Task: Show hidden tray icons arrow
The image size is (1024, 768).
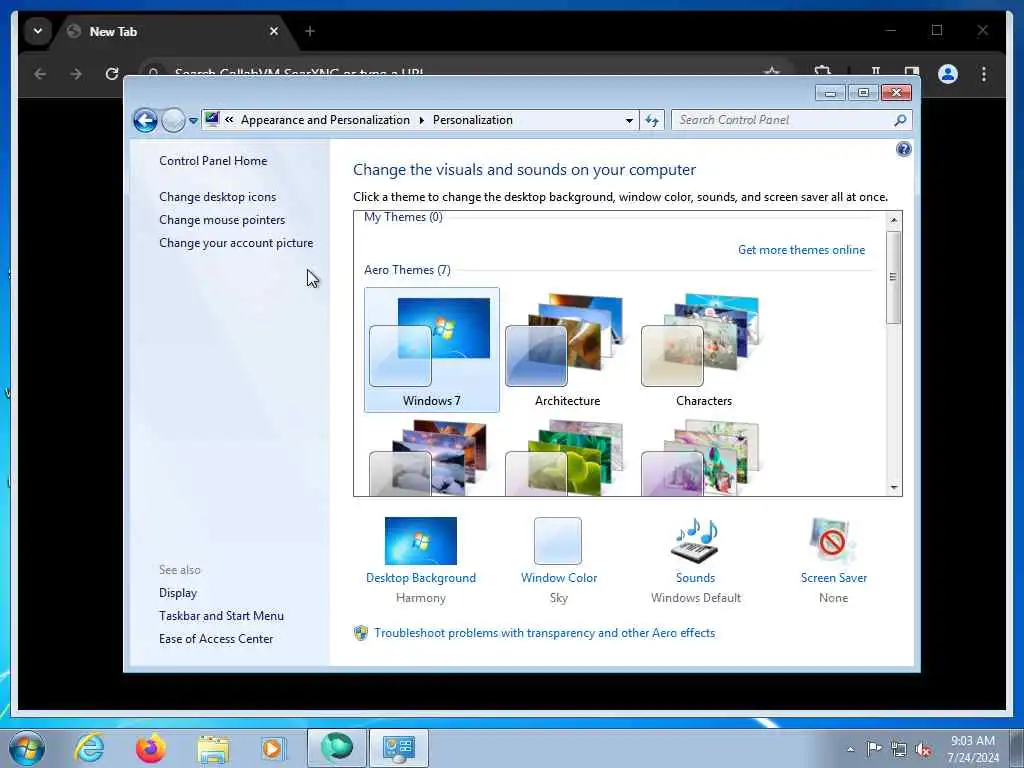Action: 850,749
